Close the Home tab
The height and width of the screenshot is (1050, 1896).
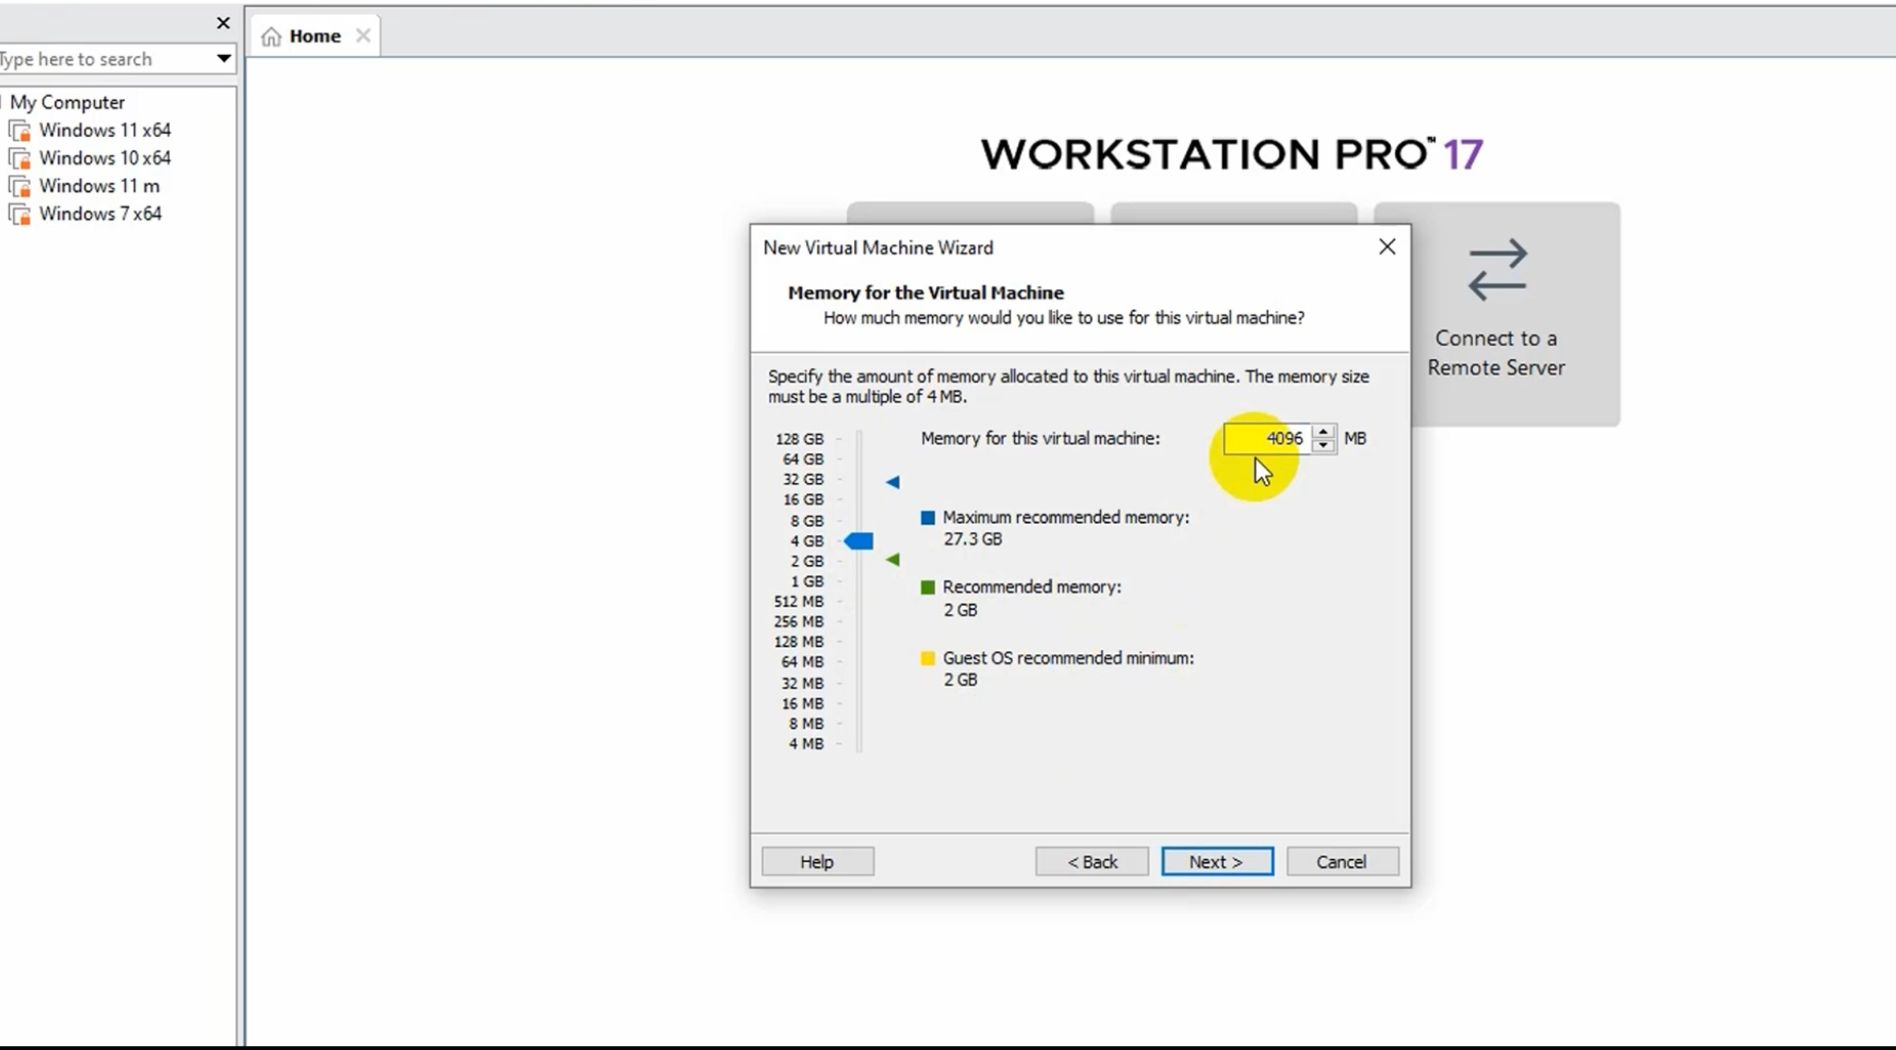[363, 36]
